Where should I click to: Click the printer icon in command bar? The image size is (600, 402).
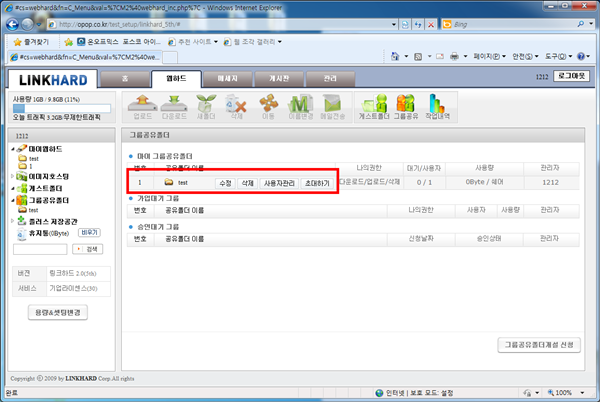[454, 57]
